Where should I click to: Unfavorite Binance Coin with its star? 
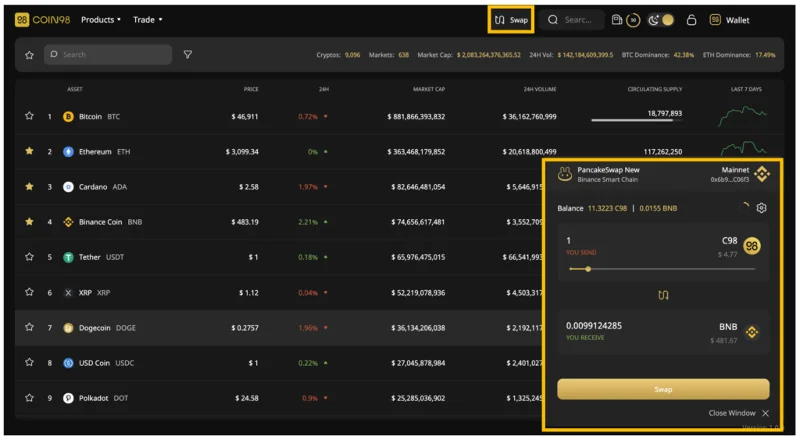[x=30, y=222]
